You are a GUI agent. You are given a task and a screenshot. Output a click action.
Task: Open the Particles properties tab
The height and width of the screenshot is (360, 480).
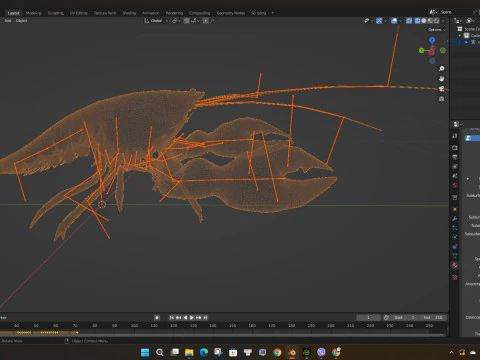(x=455, y=228)
